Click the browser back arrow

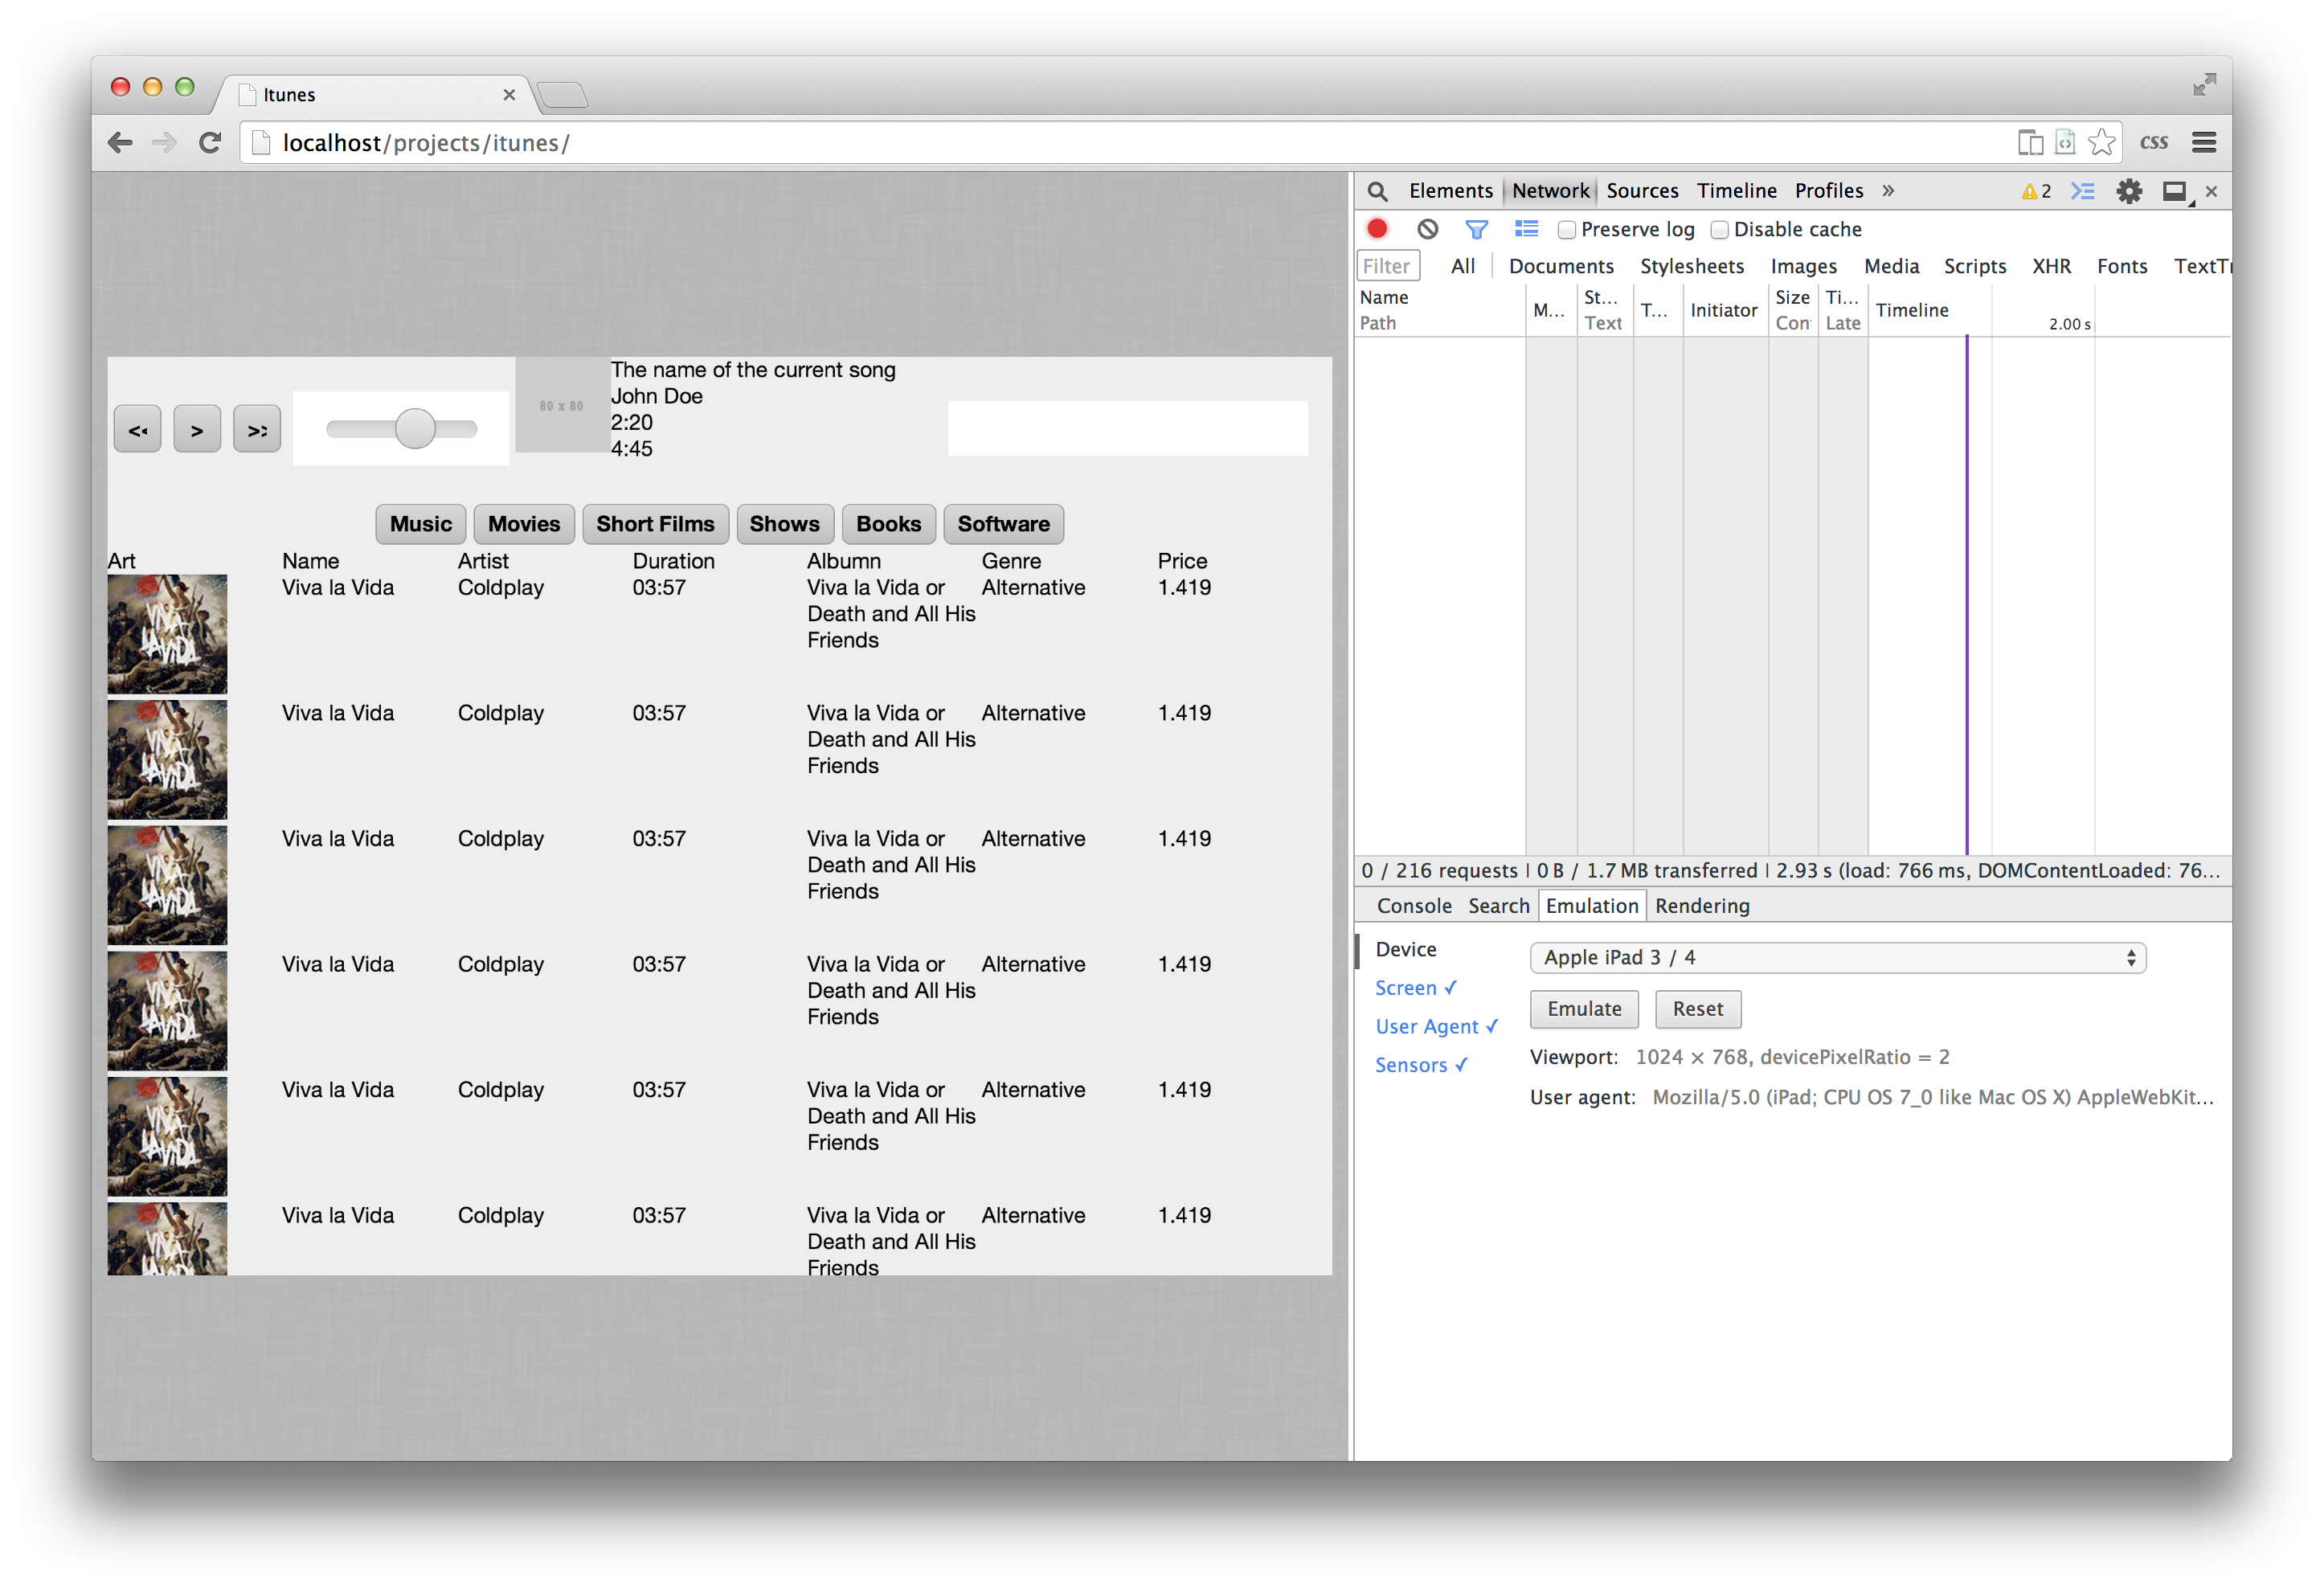[x=120, y=143]
